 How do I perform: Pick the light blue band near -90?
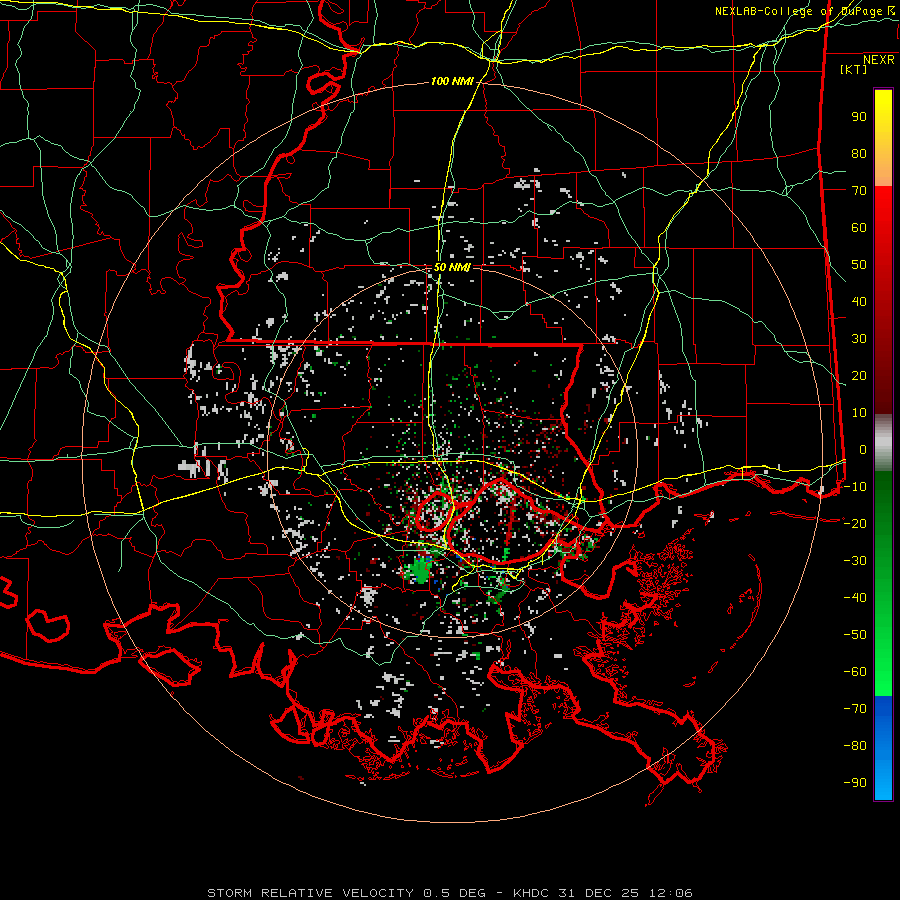883,781
